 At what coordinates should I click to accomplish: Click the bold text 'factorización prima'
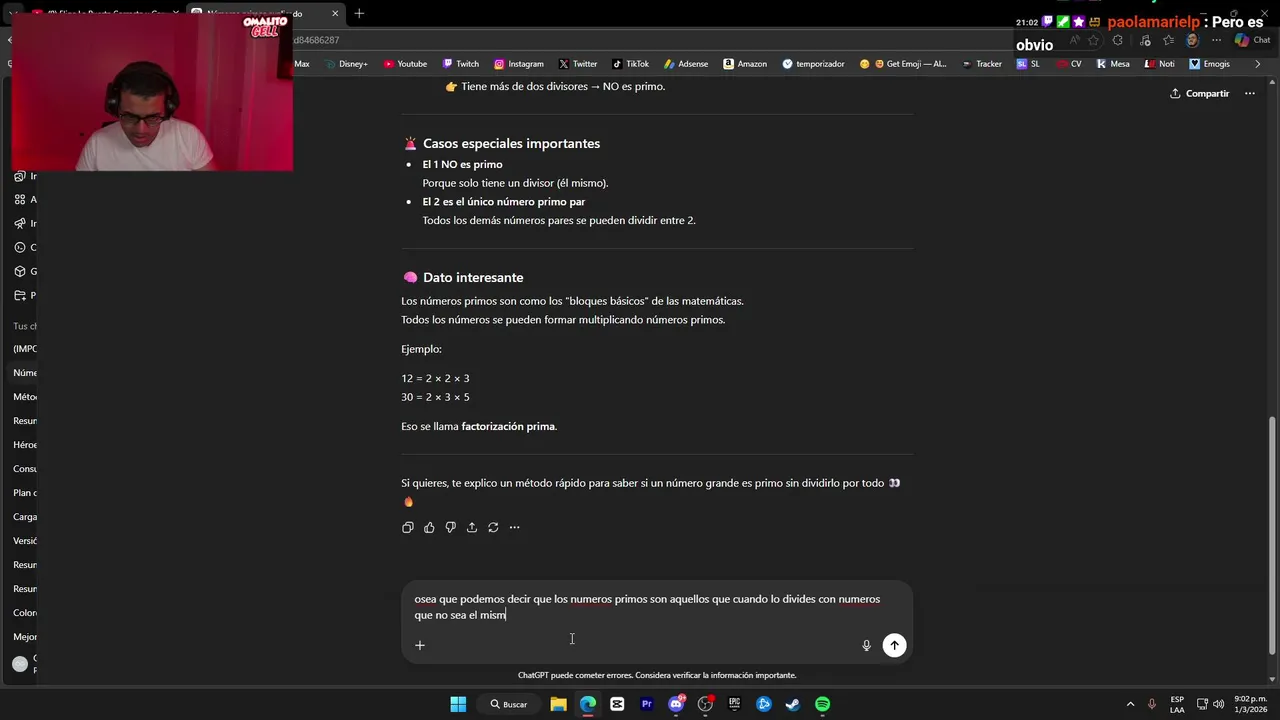[508, 426]
